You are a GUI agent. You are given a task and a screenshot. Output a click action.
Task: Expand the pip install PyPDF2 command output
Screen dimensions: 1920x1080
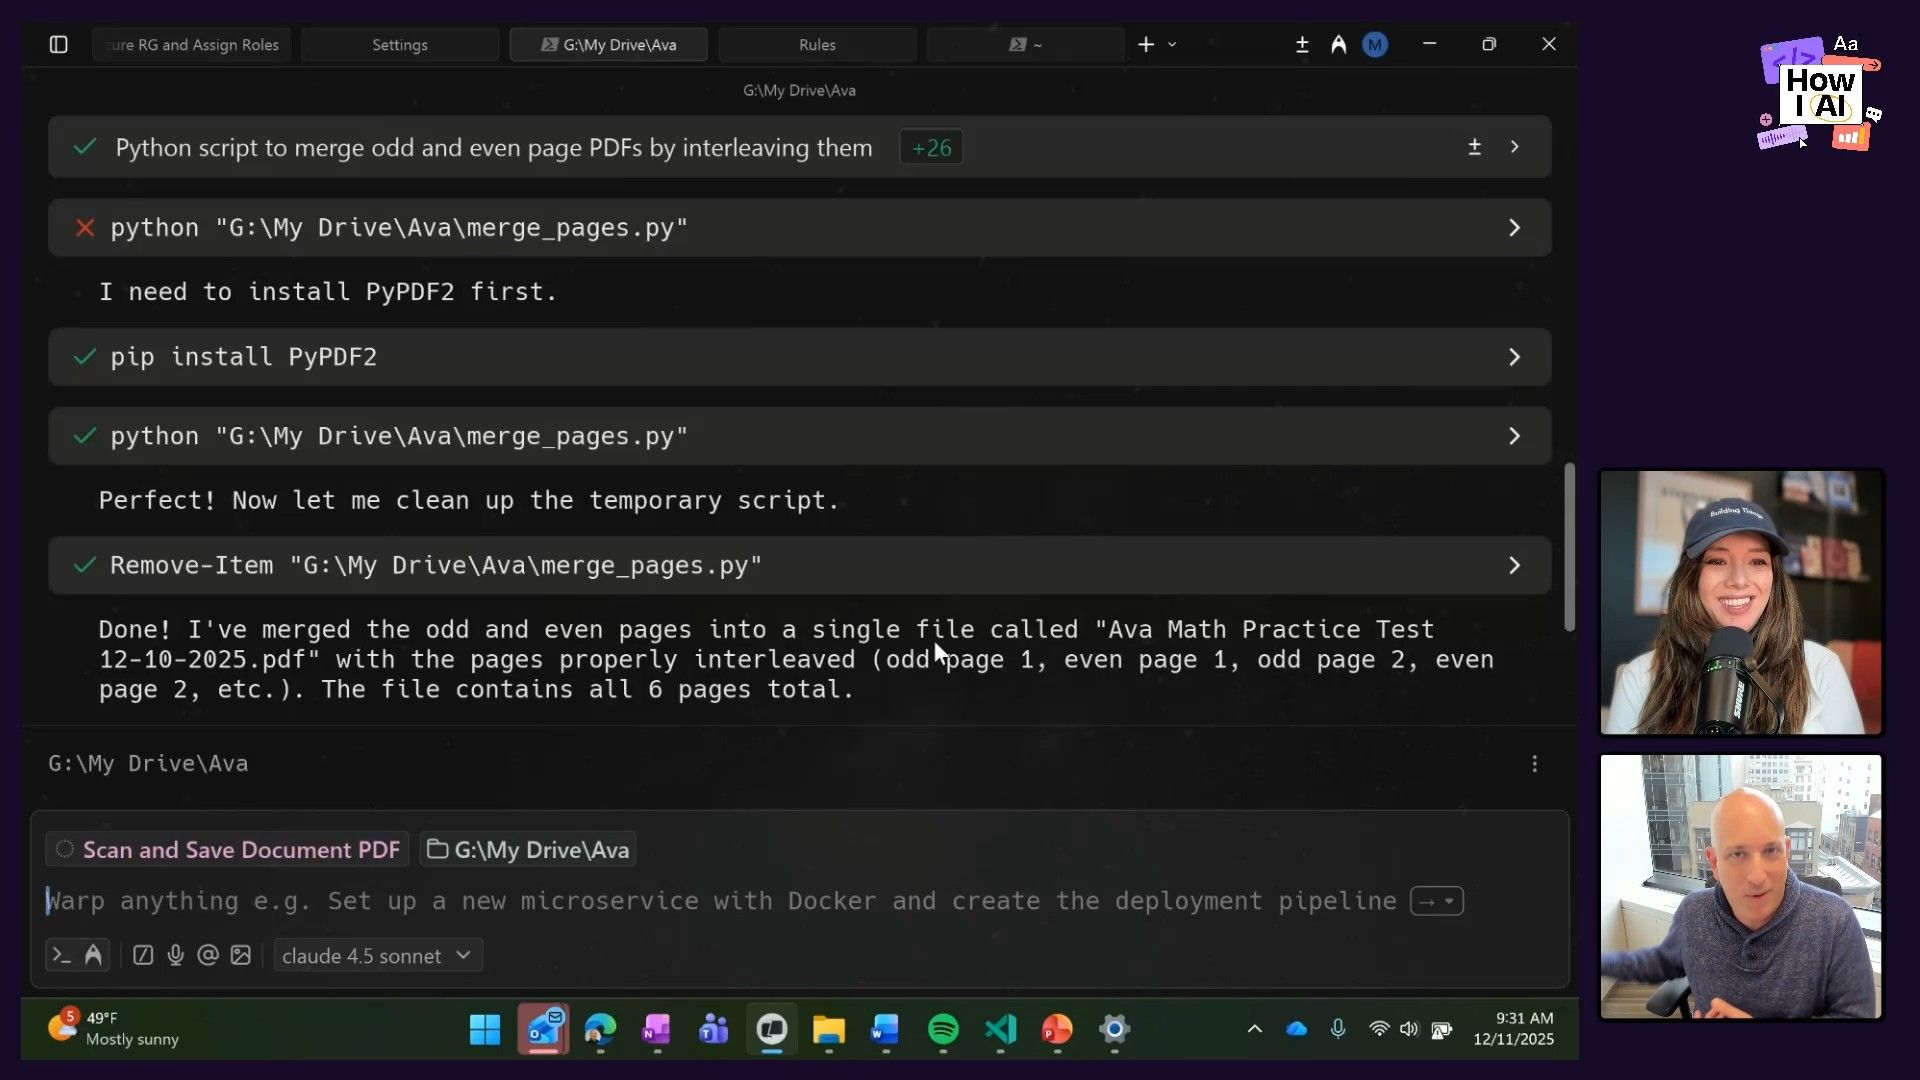1515,357
